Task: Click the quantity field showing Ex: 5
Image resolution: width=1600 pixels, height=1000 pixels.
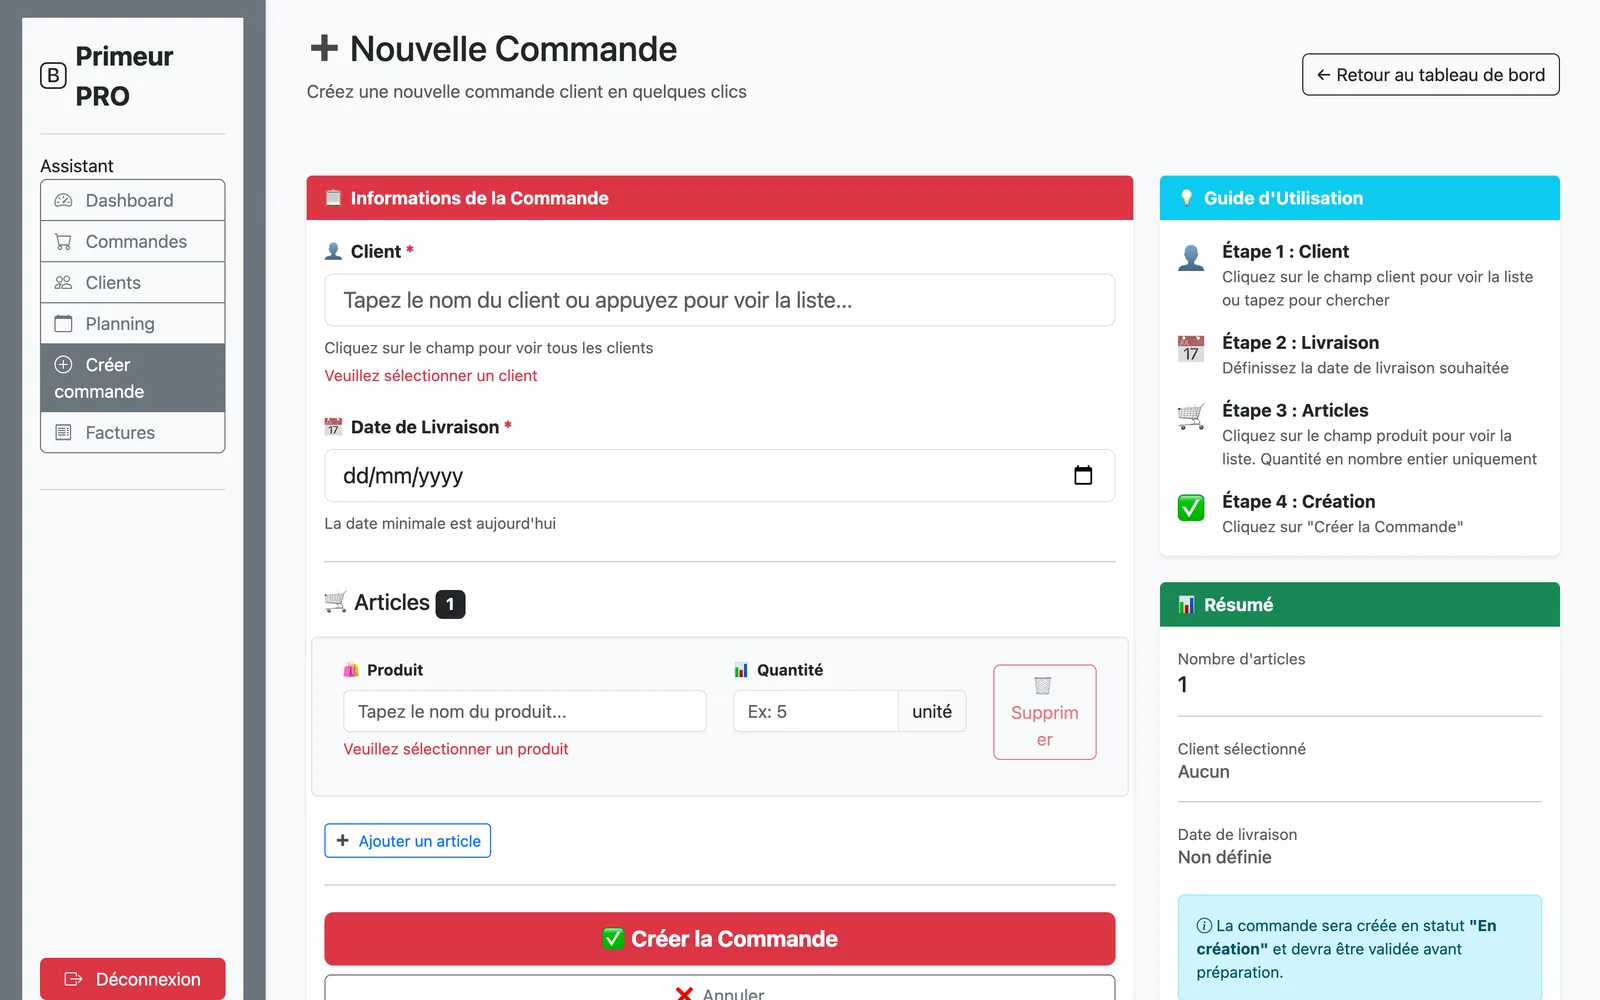Action: click(x=815, y=711)
